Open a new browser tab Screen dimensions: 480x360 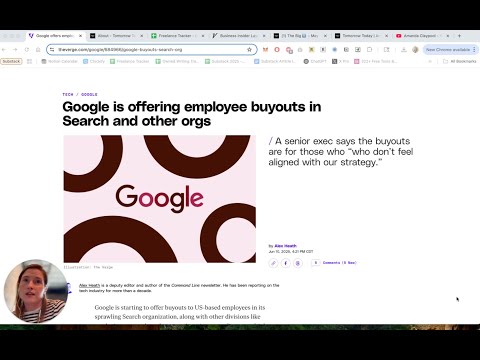(459, 36)
